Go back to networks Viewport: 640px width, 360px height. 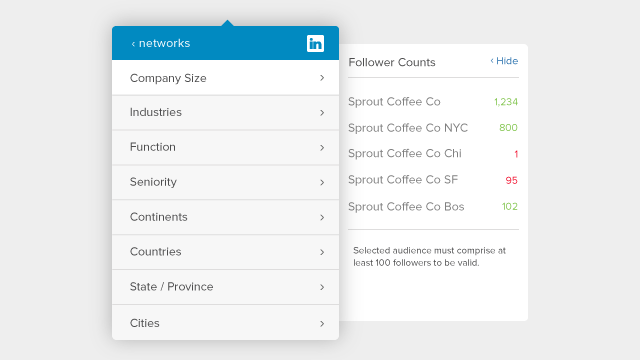click(161, 43)
